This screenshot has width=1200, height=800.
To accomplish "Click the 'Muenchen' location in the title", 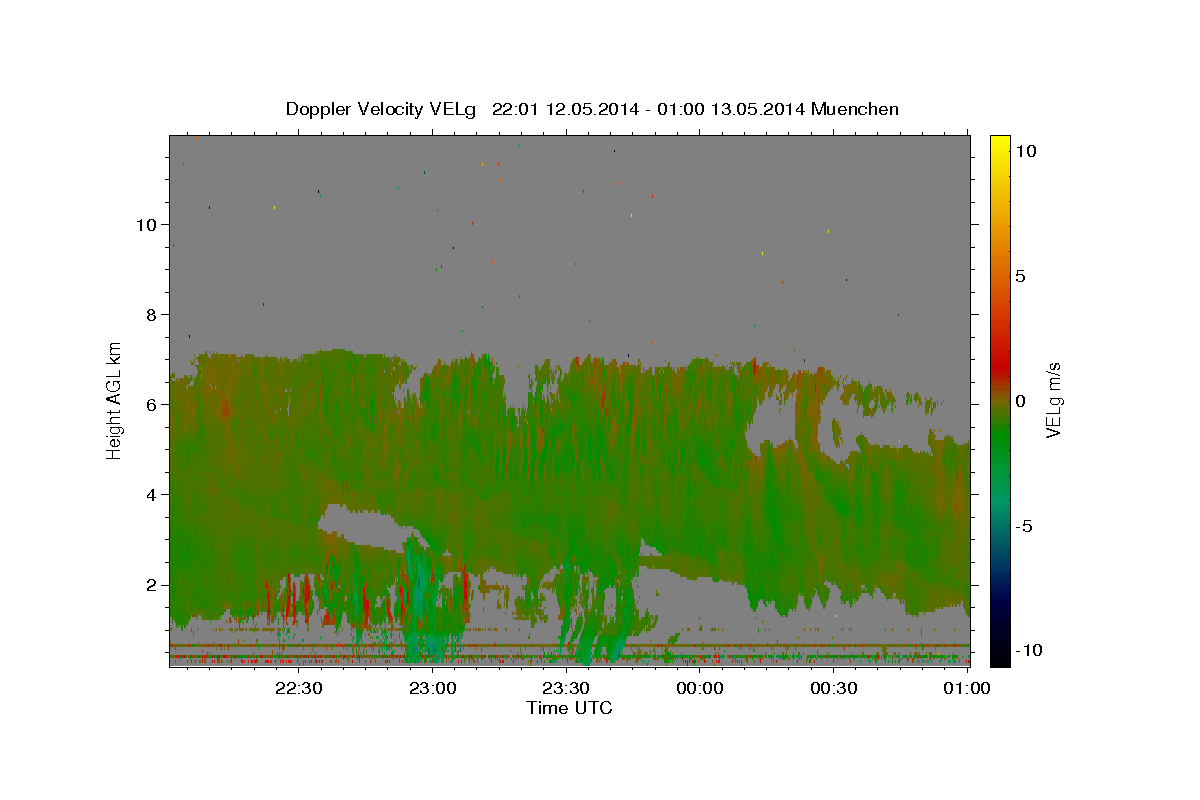I will pyautogui.click(x=855, y=109).
